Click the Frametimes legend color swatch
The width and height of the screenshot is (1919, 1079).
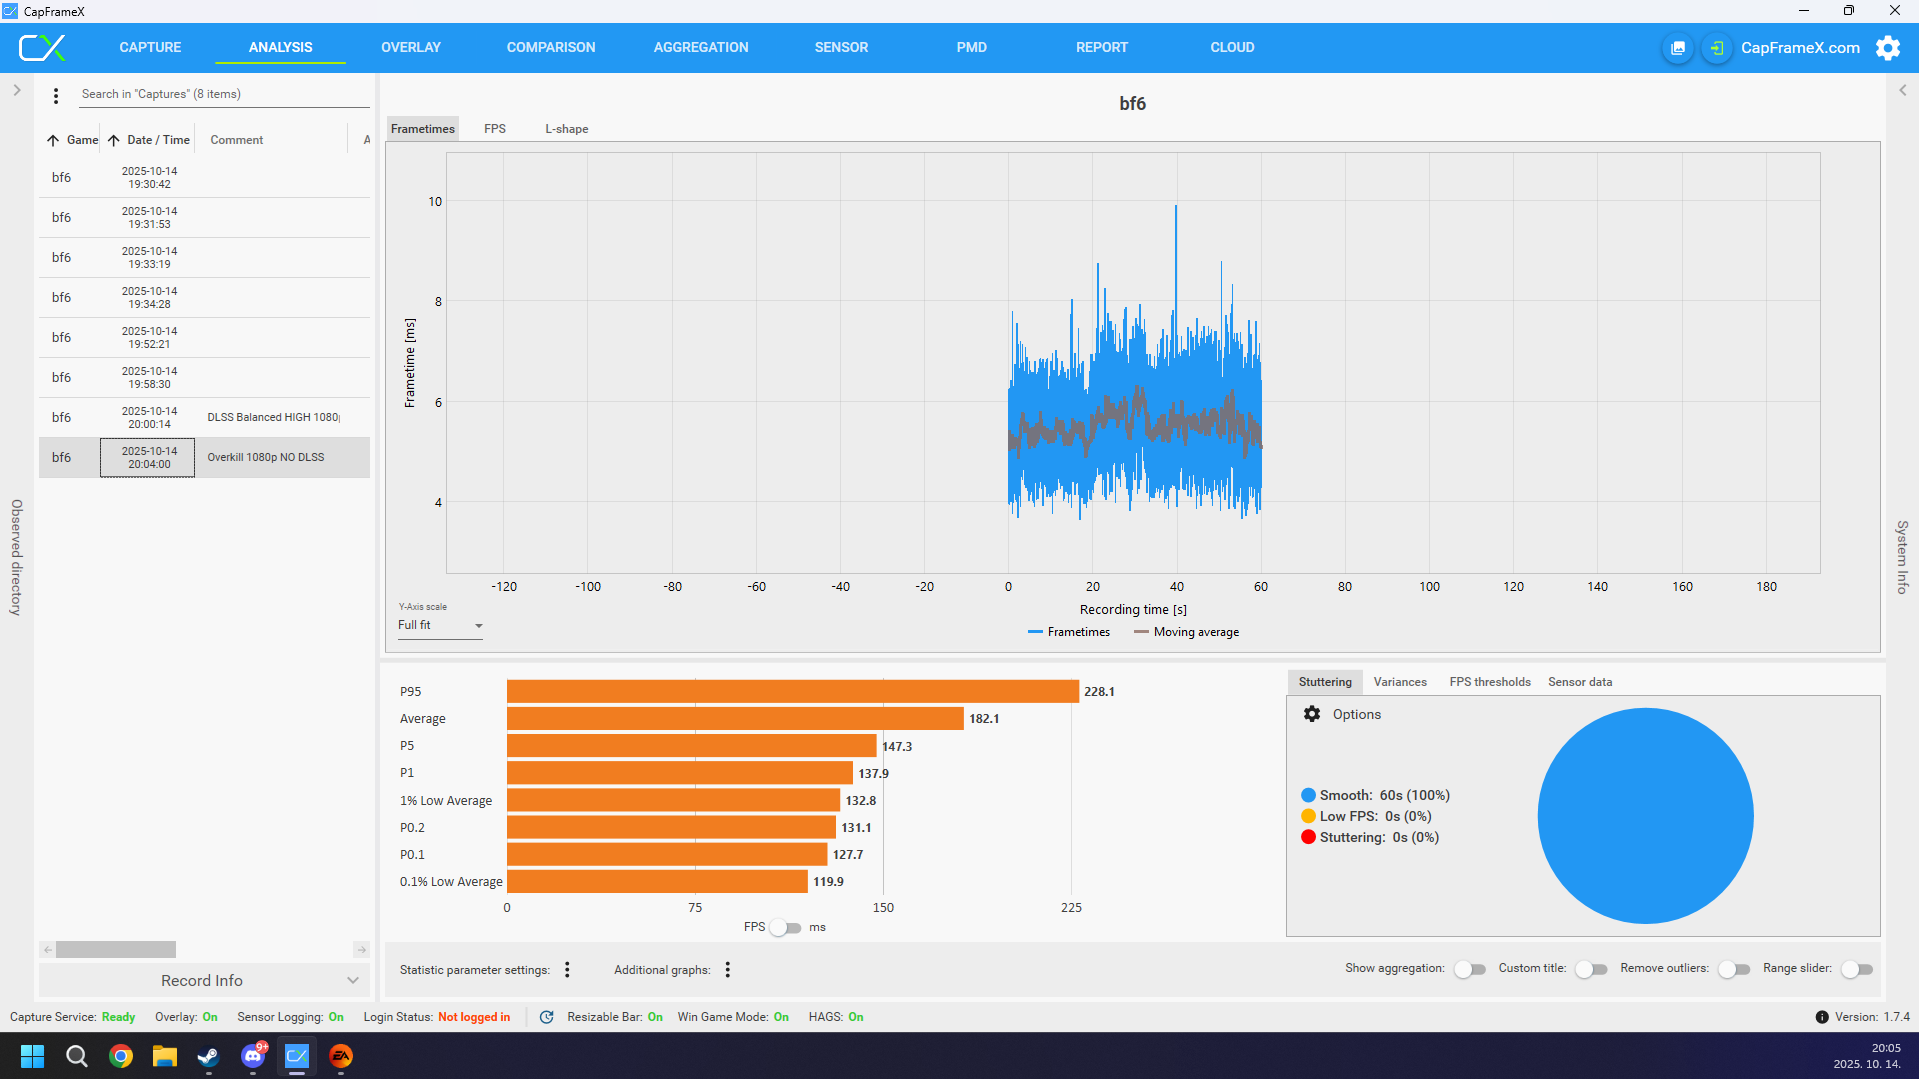pos(1035,632)
